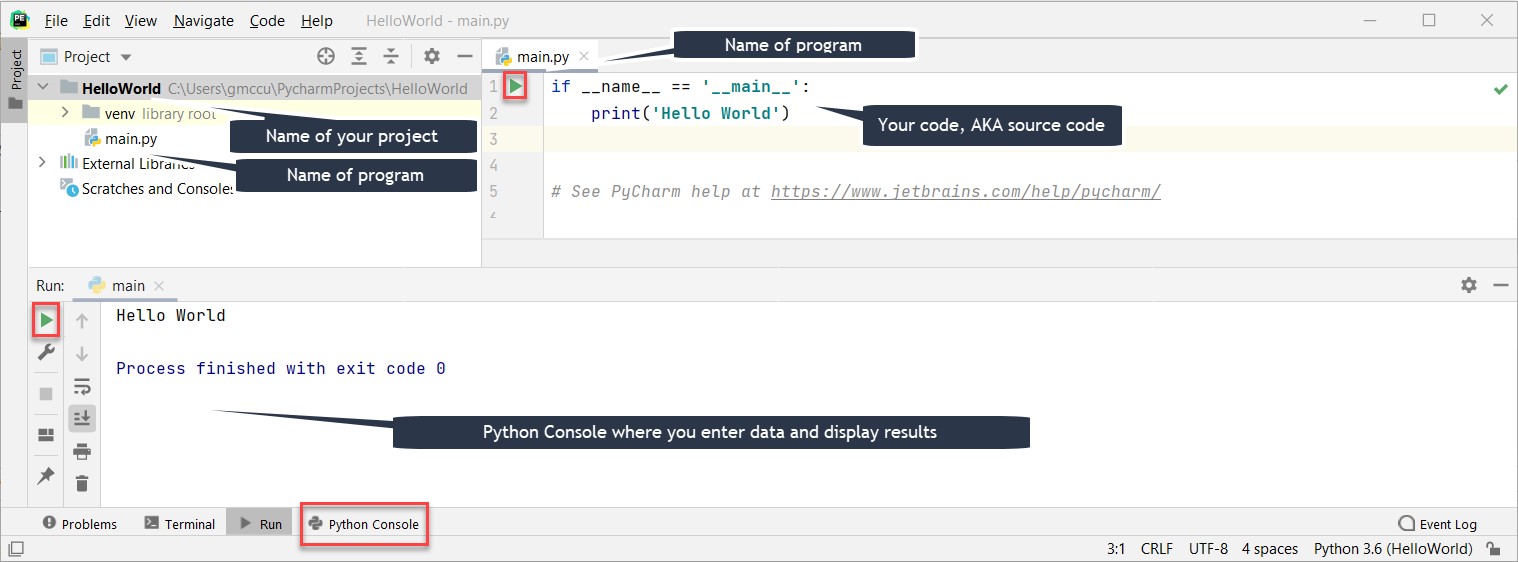The image size is (1518, 562).
Task: Click the Up the stack trace arrow
Action: tap(82, 321)
